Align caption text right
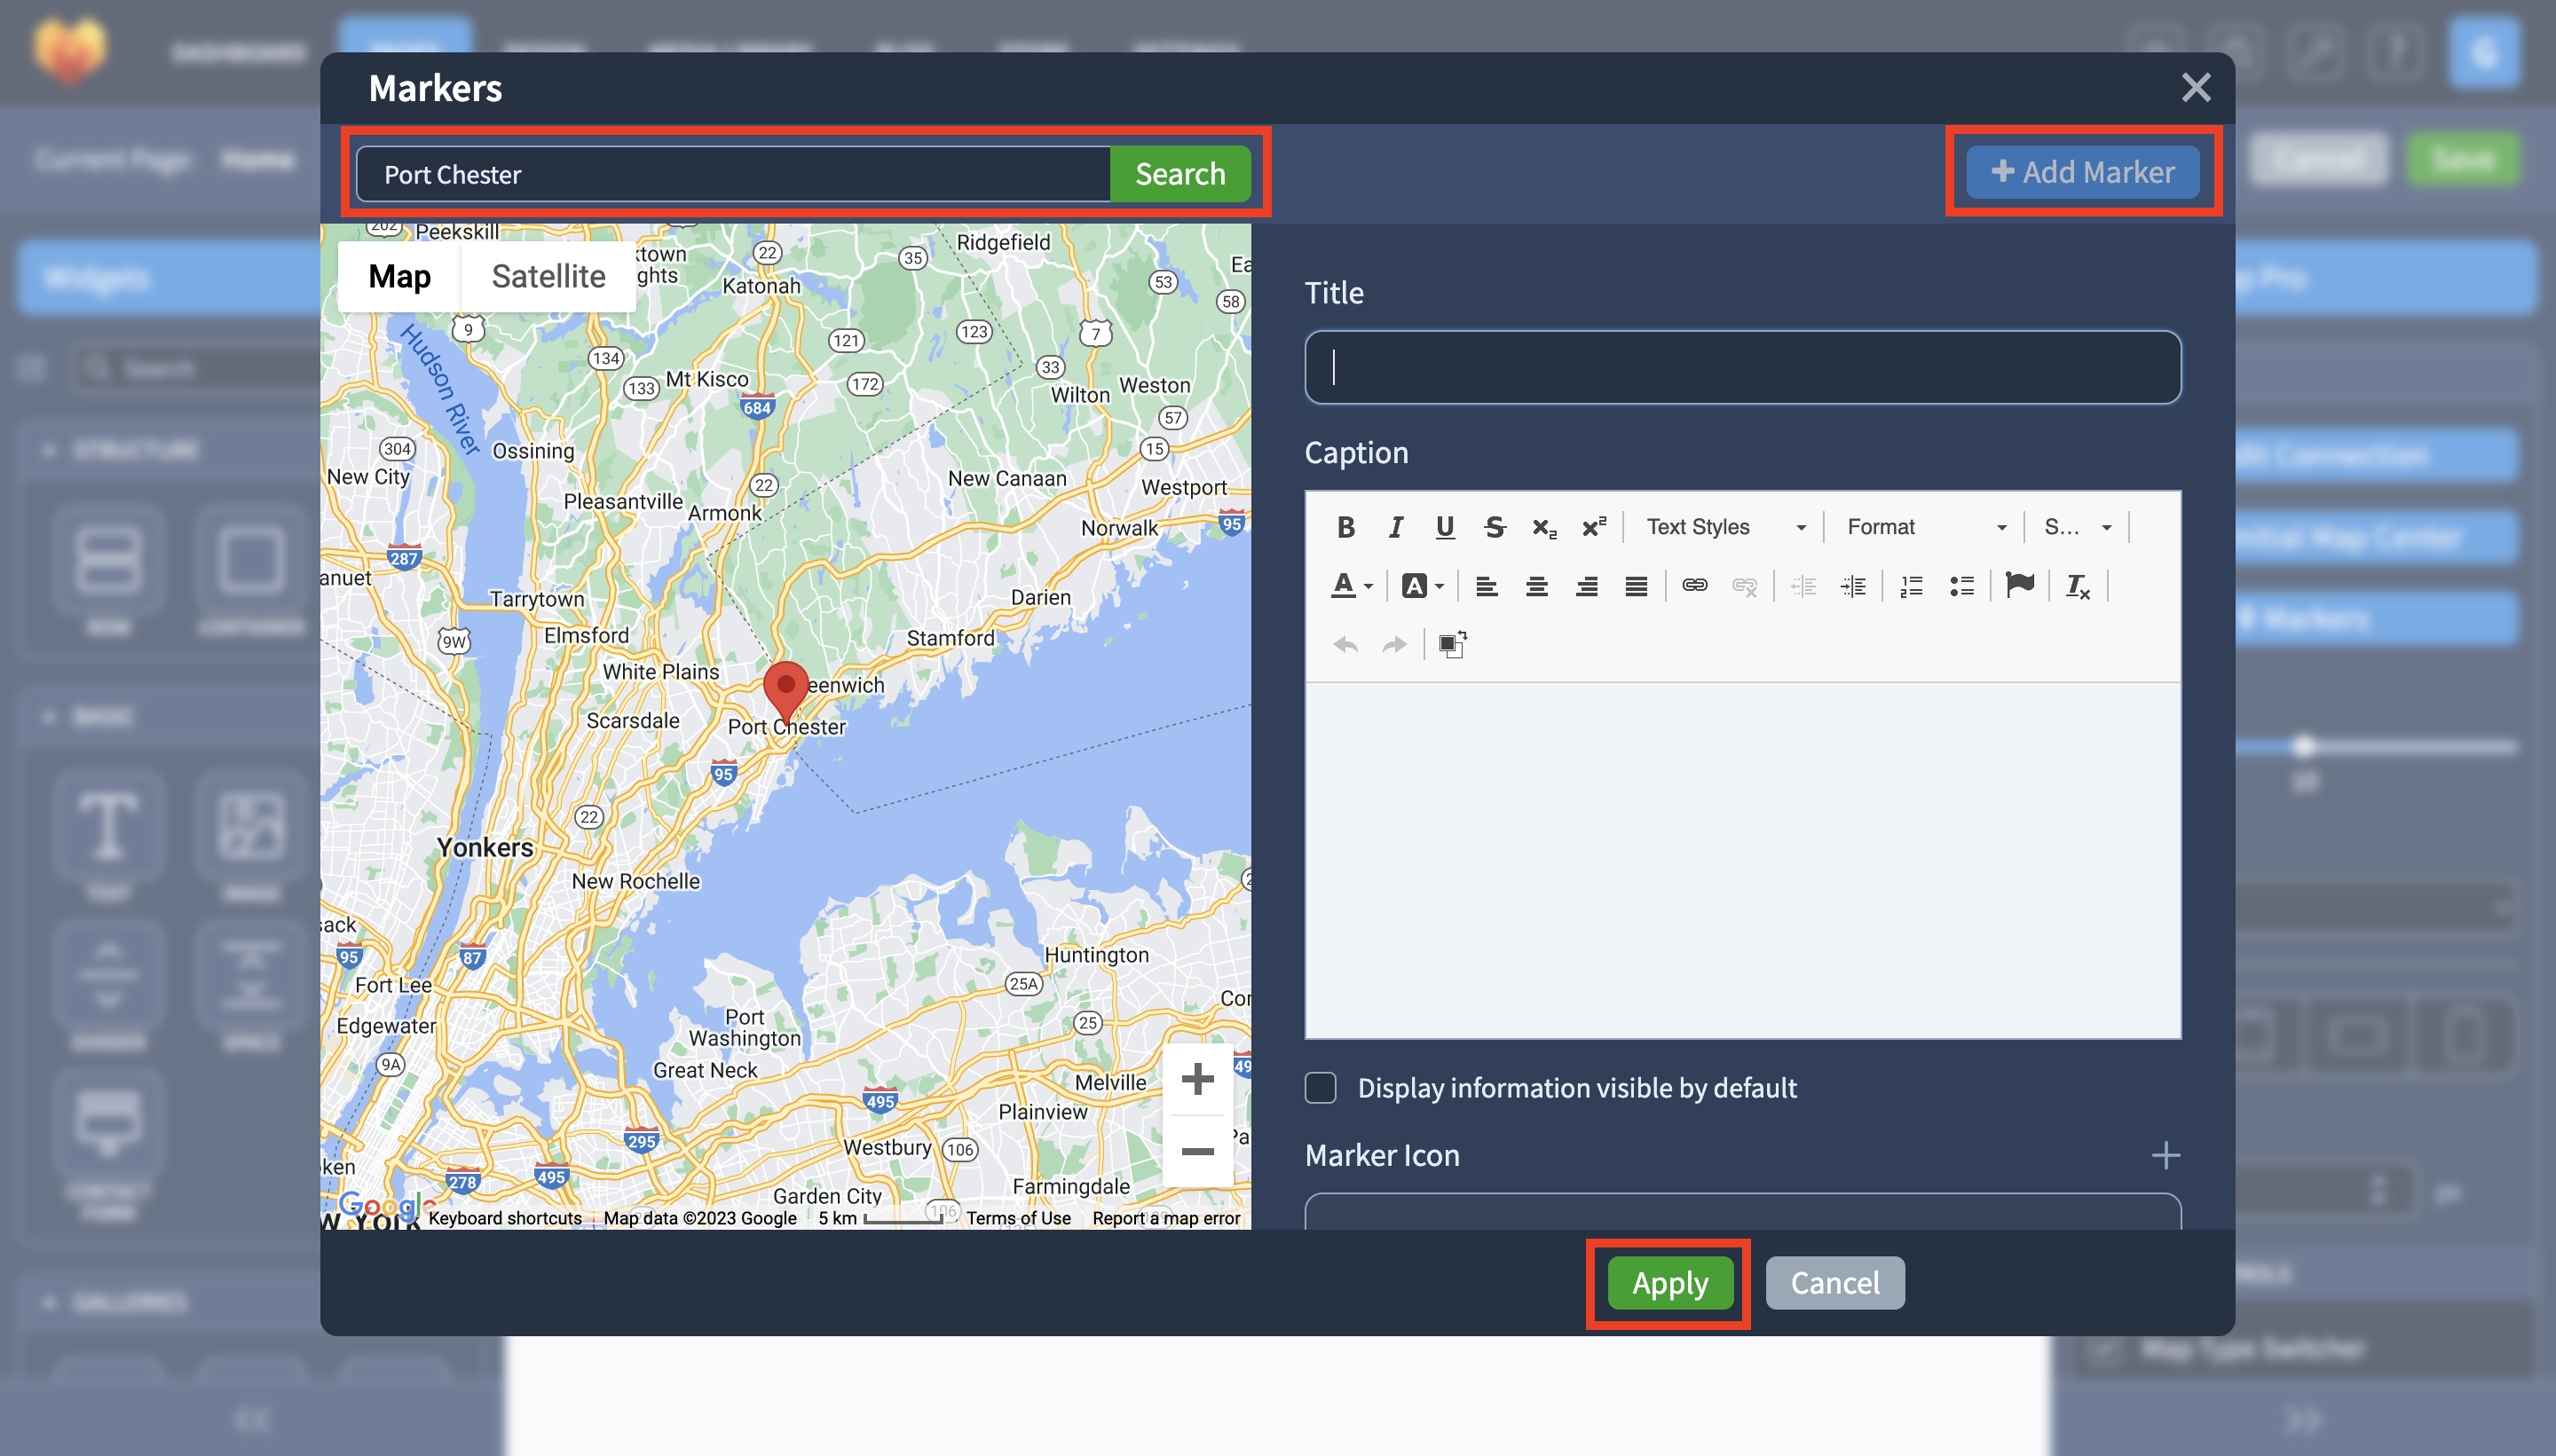The image size is (2556, 1456). coord(1587,586)
